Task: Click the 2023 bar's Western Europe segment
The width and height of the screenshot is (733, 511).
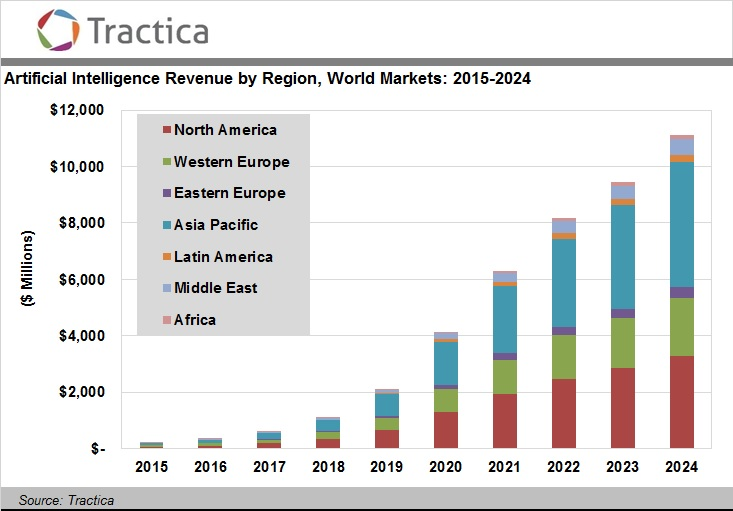Action: (x=623, y=343)
